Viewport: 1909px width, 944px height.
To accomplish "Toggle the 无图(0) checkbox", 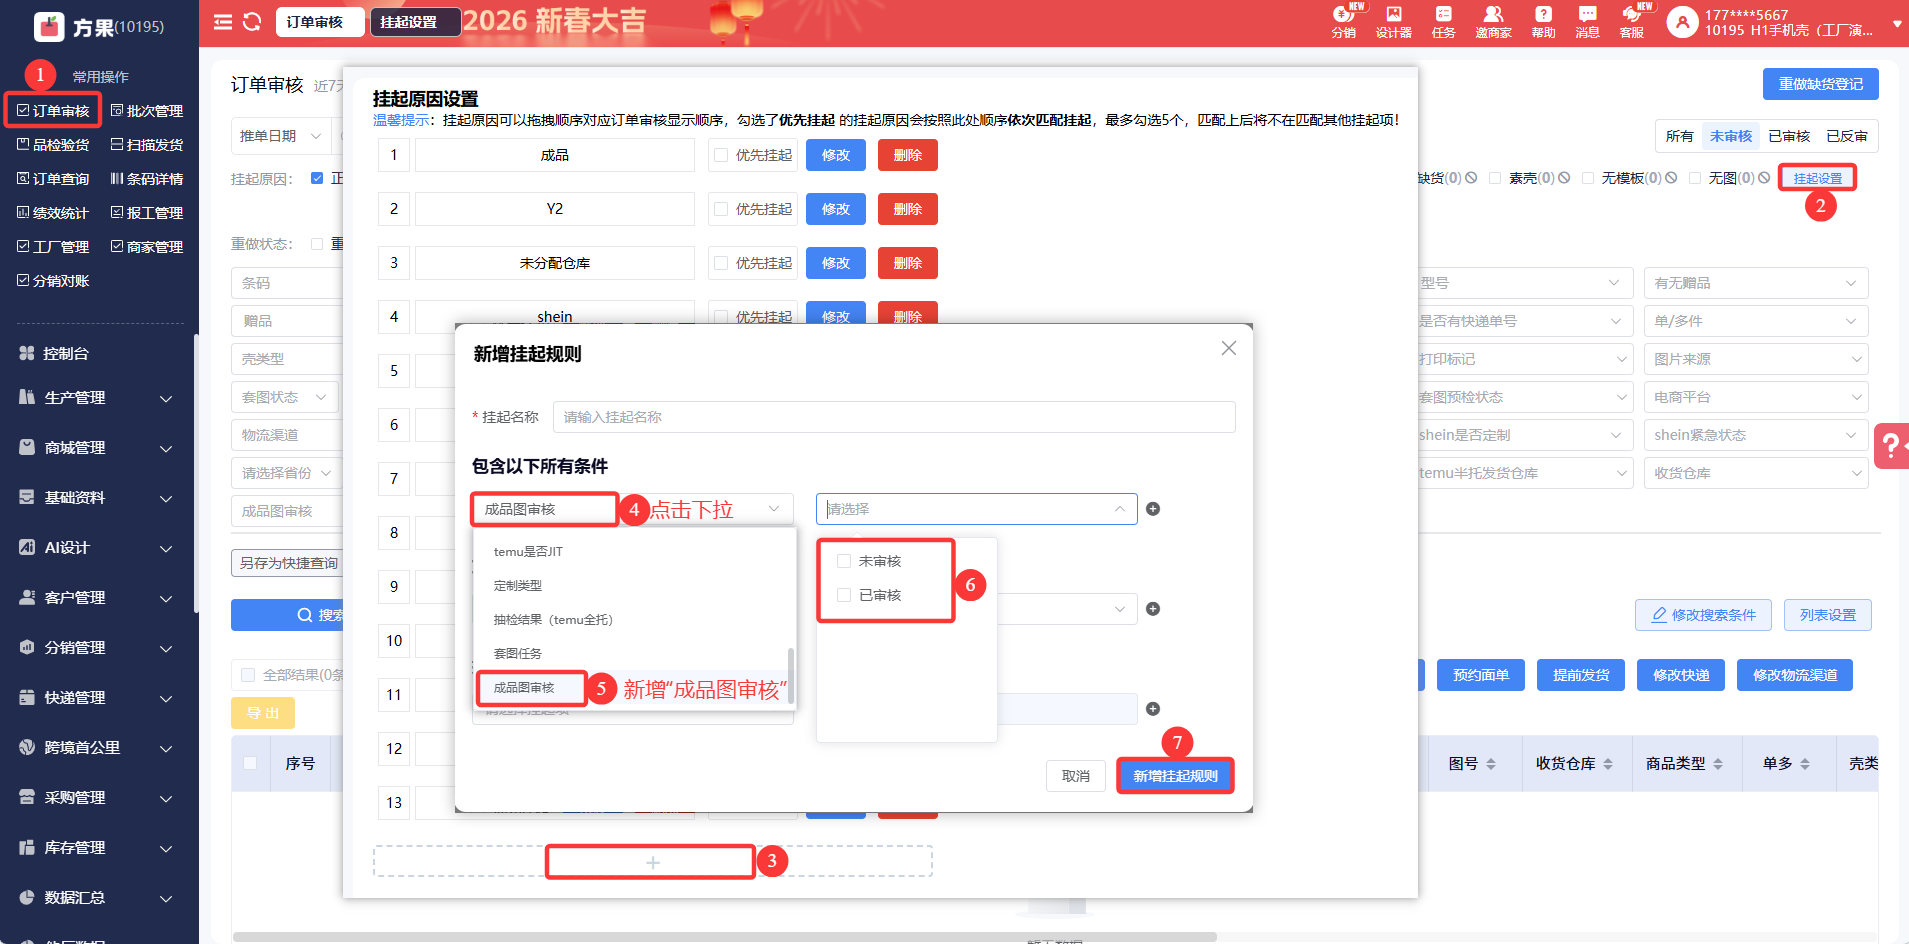I will [x=1695, y=178].
